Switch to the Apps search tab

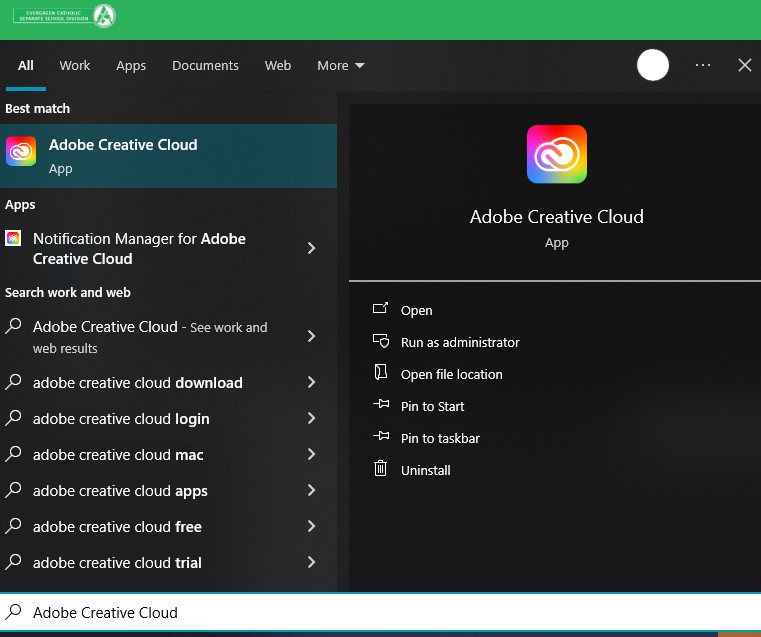(131, 66)
